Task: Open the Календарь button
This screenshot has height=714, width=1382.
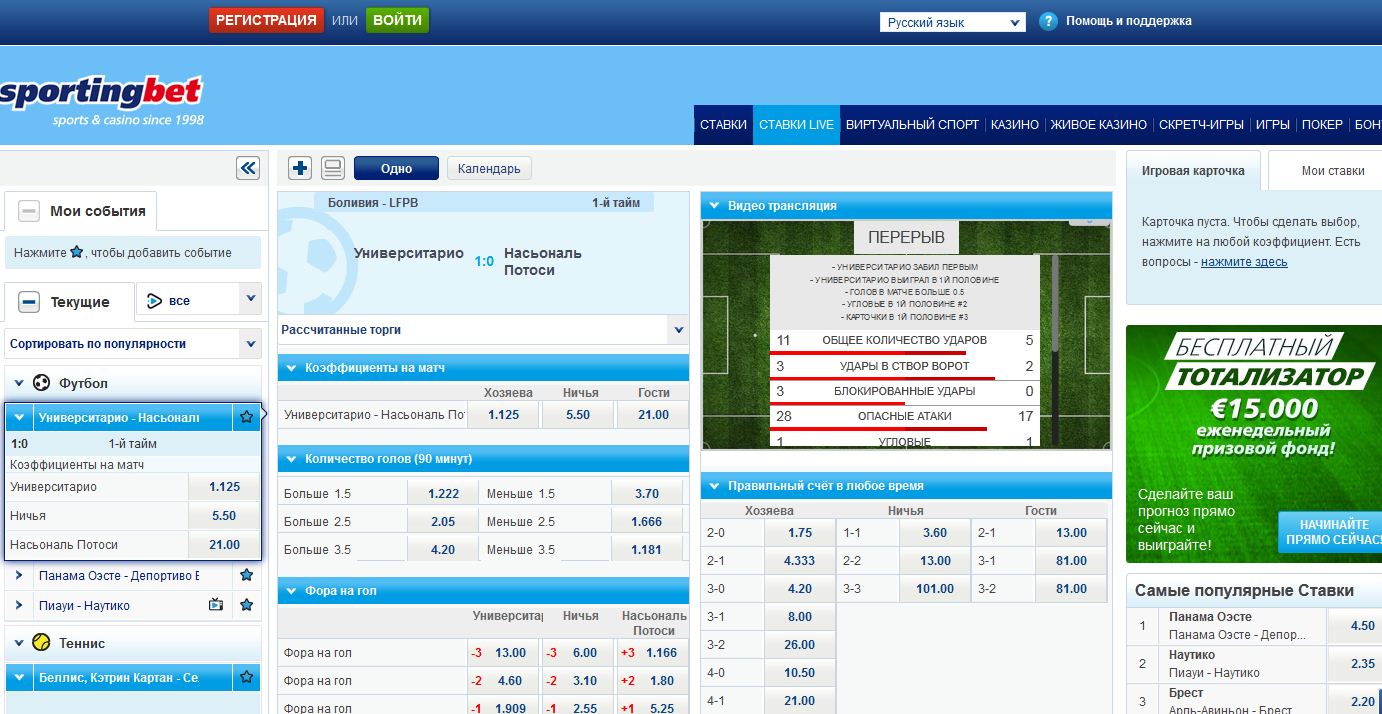Action: pos(489,168)
